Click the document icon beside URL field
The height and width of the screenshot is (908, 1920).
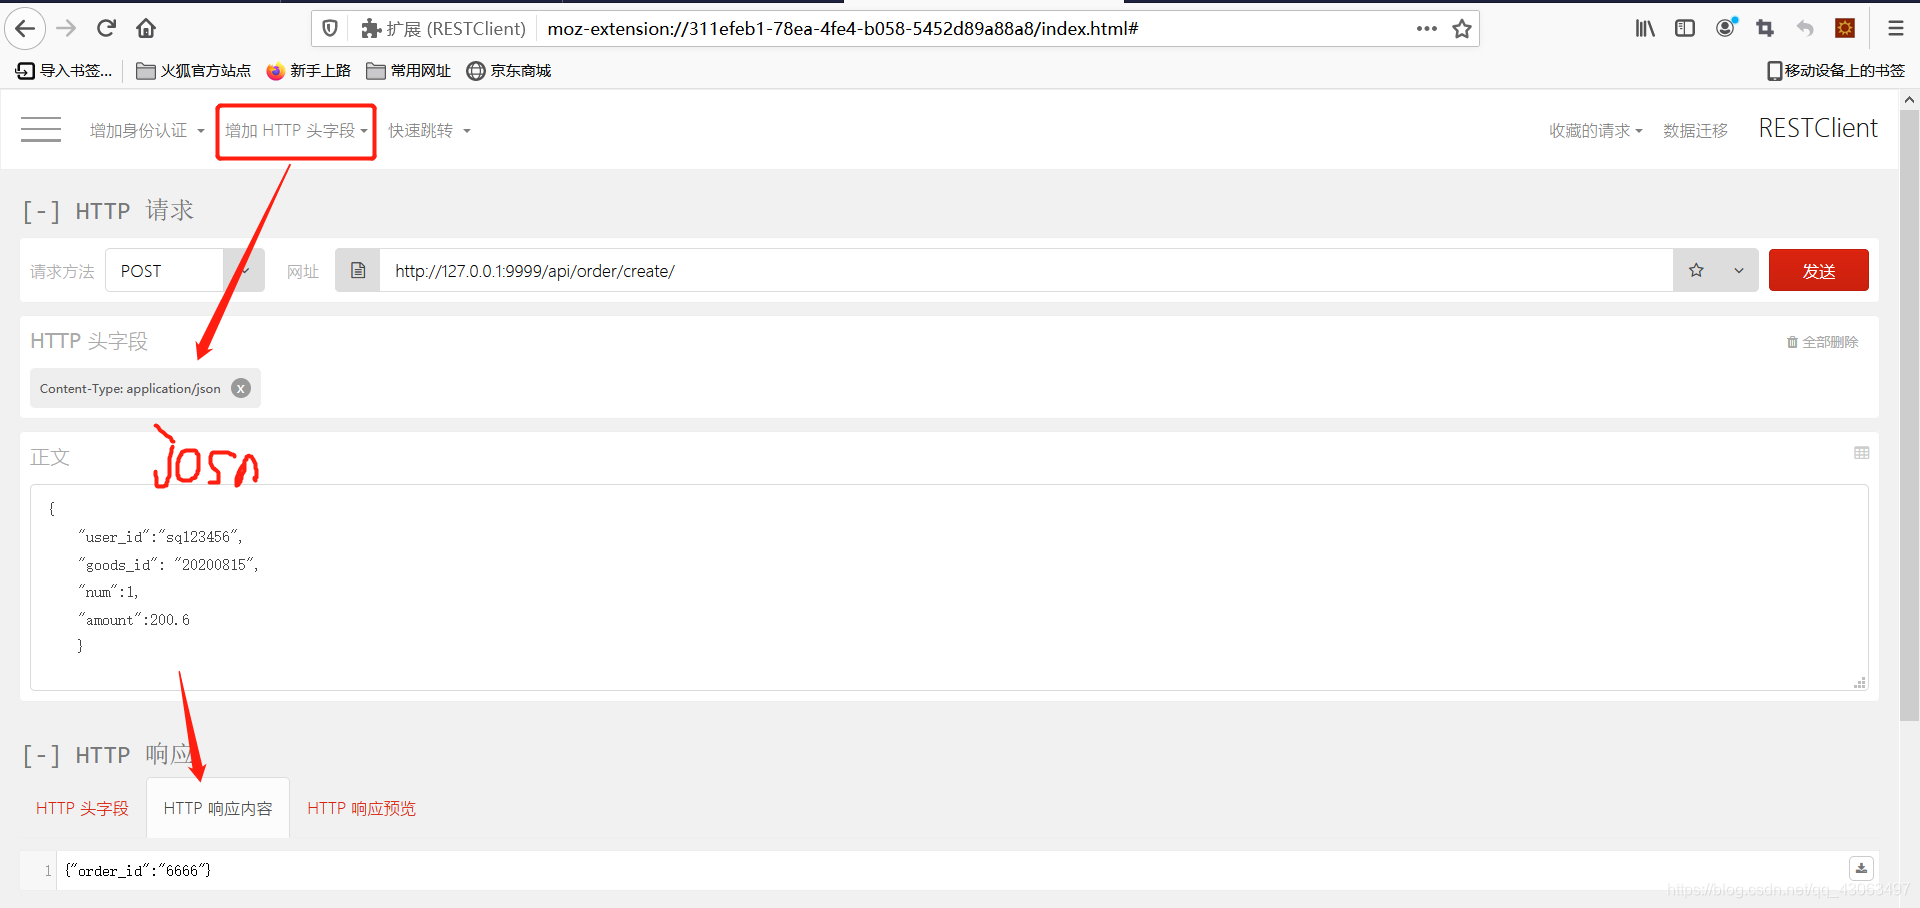coord(358,270)
